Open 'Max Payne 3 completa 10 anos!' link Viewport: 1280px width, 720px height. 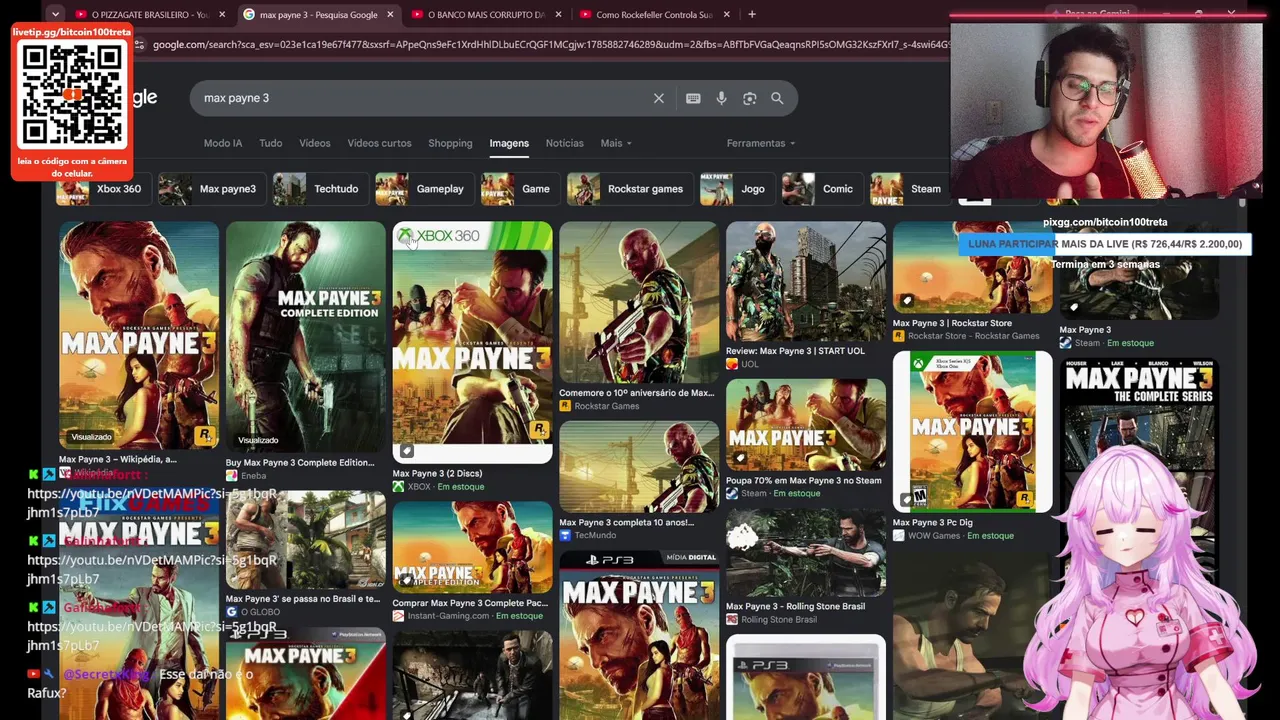coord(626,523)
